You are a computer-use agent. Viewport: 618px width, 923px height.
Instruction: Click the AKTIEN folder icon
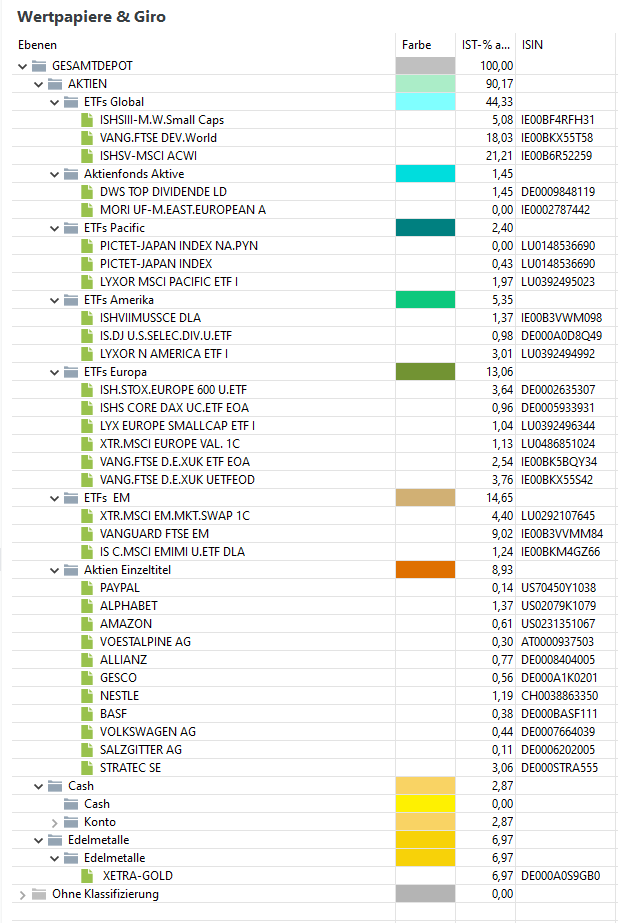[x=55, y=84]
